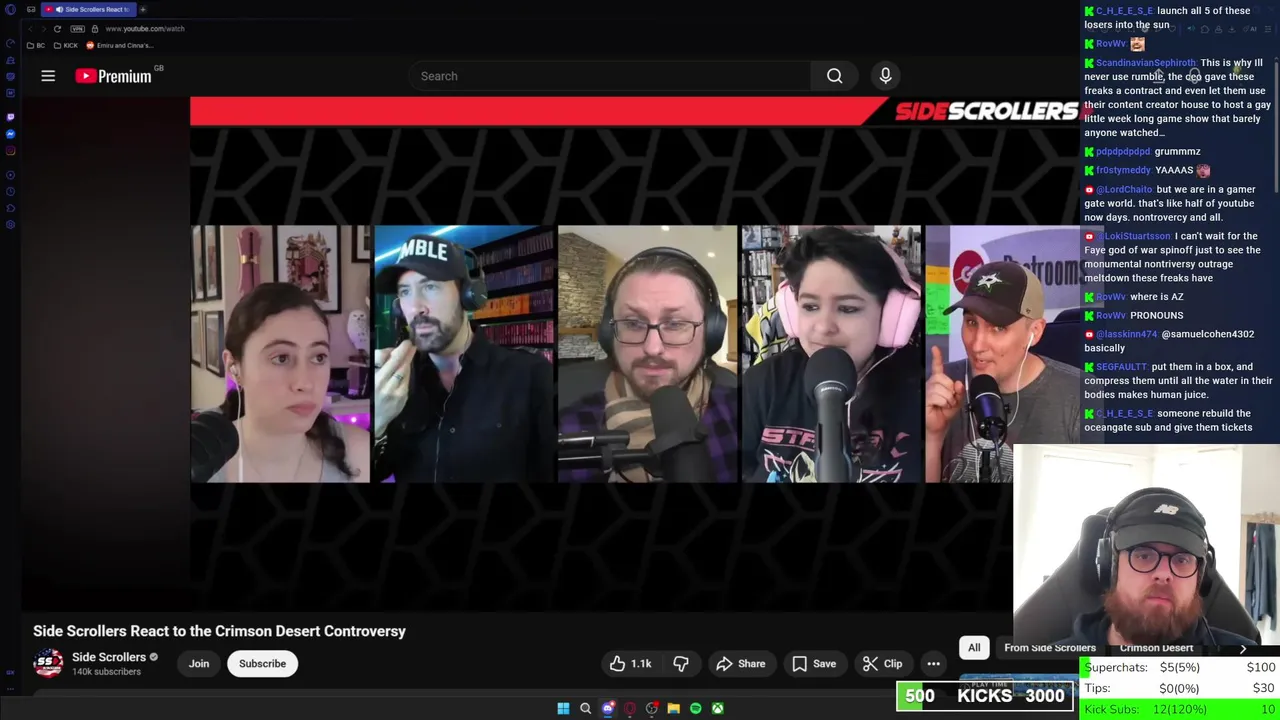Open Opera sidebar settings gear
Screen dimensions: 1280x720
pos(10,224)
